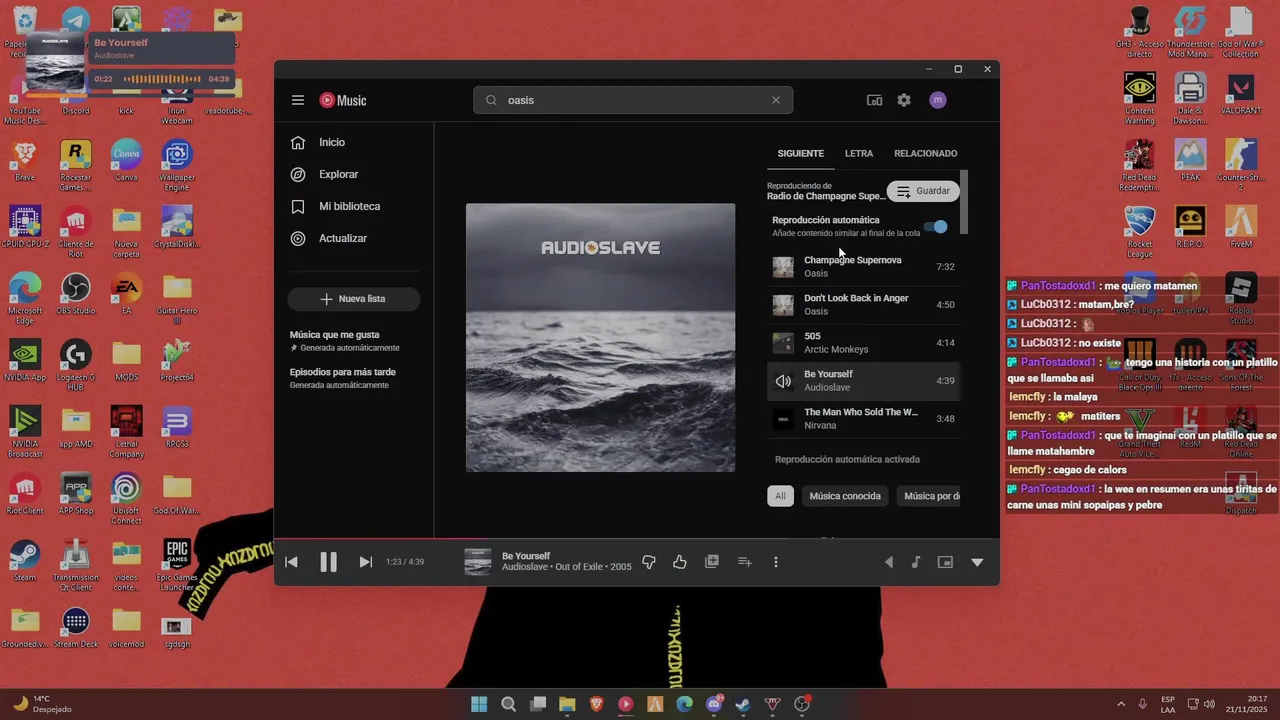Click the Nueva lista button
Image resolution: width=1280 pixels, height=720 pixels.
[354, 299]
